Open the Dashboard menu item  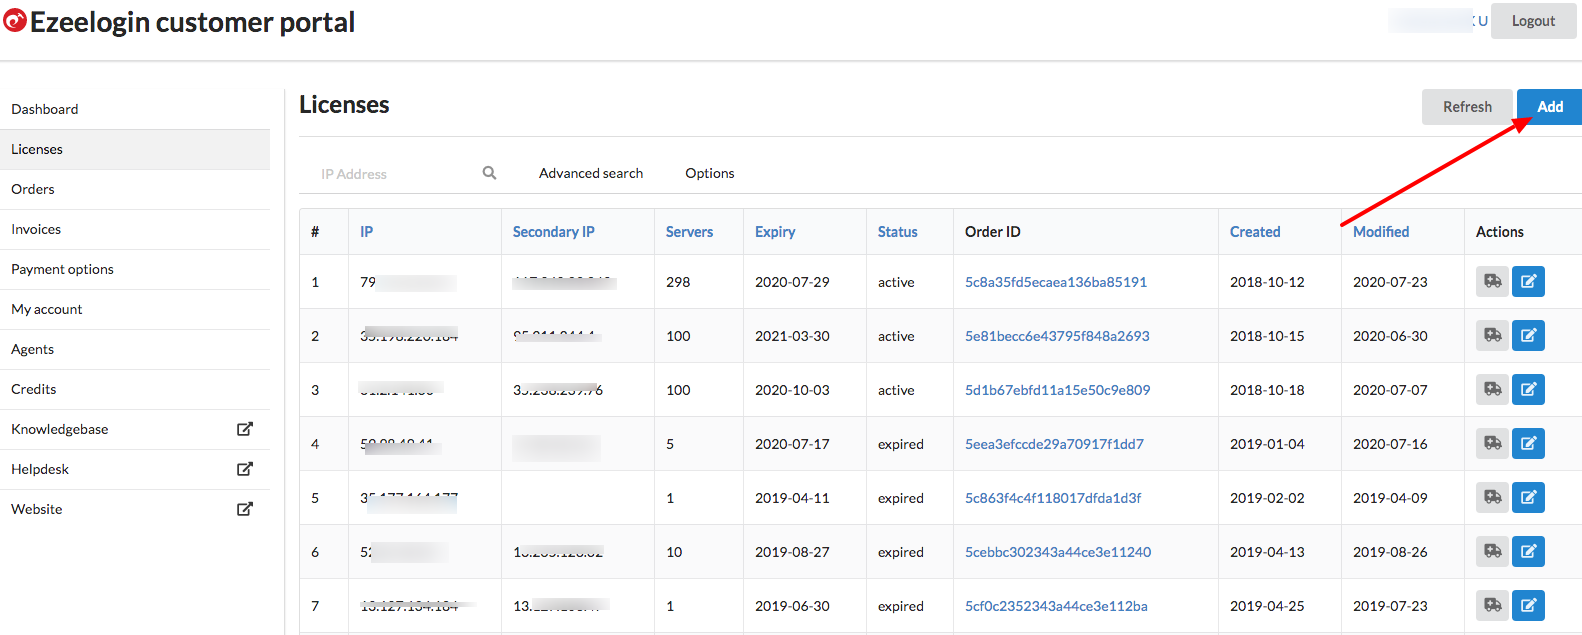coord(135,109)
